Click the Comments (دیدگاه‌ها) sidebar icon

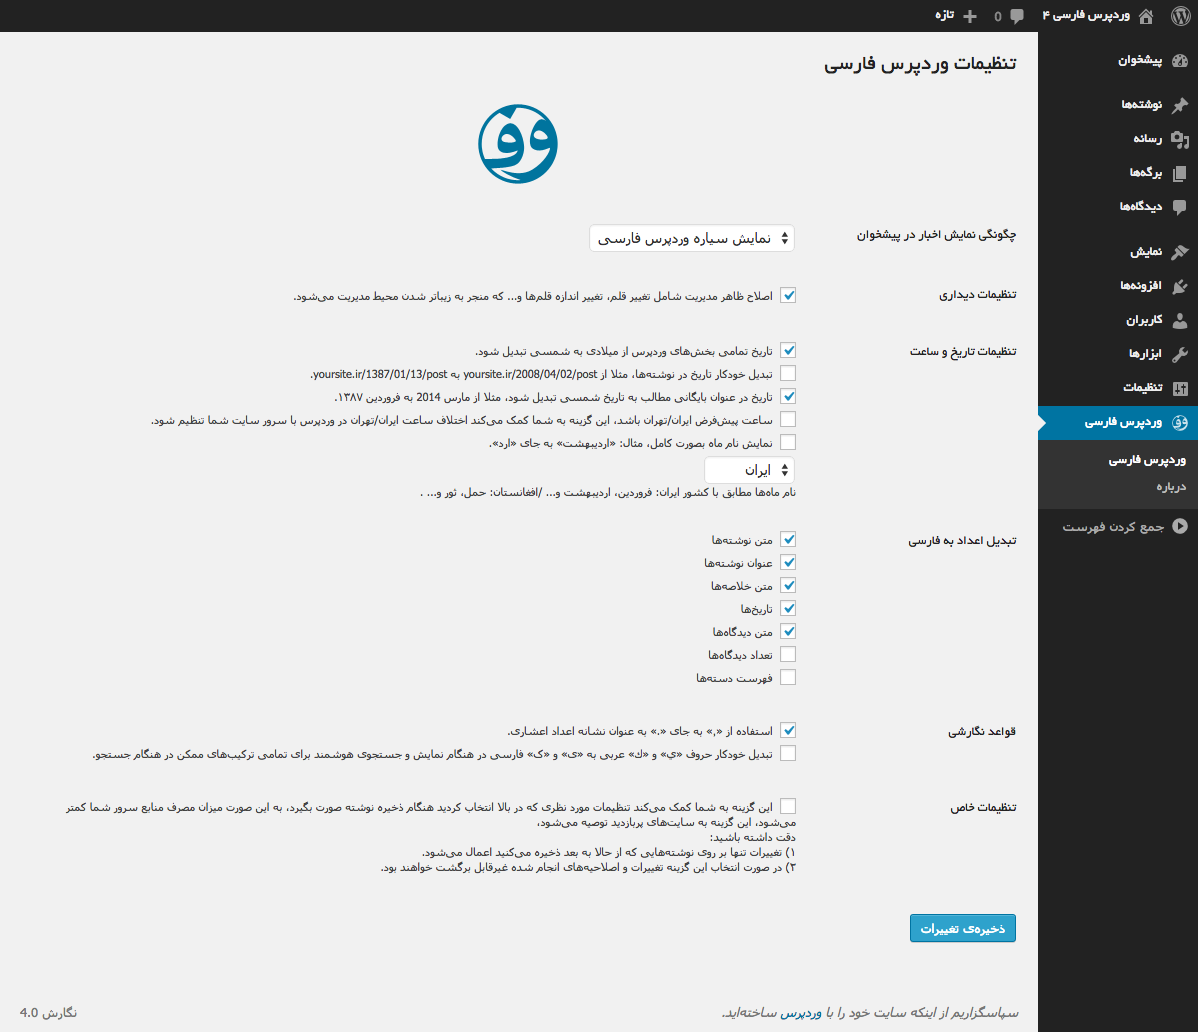click(x=1180, y=207)
